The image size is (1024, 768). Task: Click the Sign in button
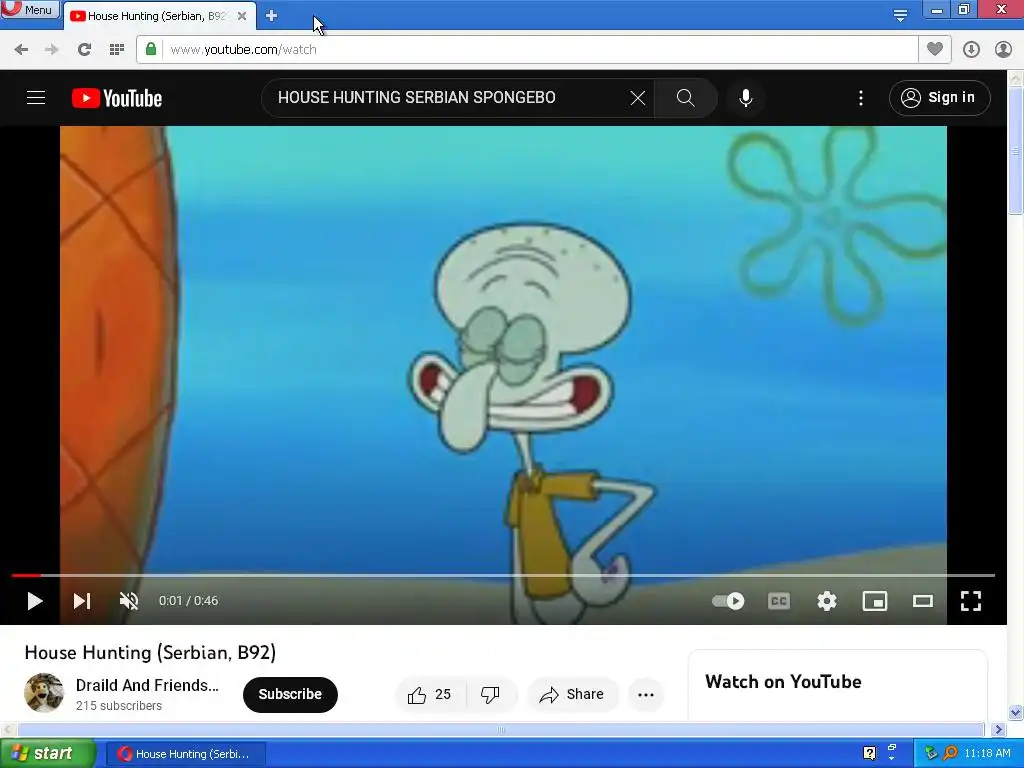click(x=939, y=98)
